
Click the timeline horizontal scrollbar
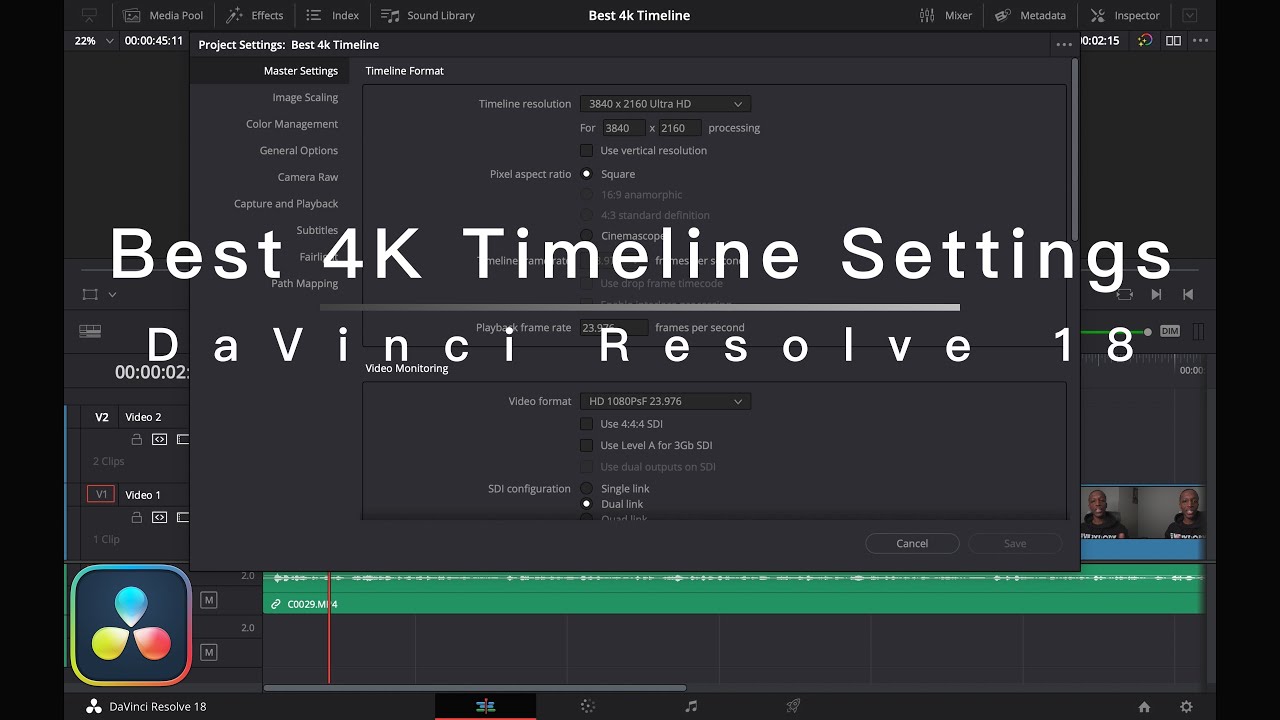475,687
